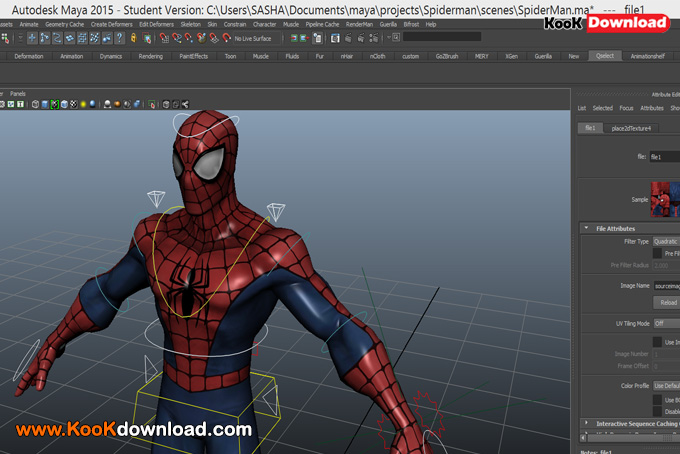Toggle use all lights yellow bulb icon
The width and height of the screenshot is (680, 454).
(x=83, y=104)
